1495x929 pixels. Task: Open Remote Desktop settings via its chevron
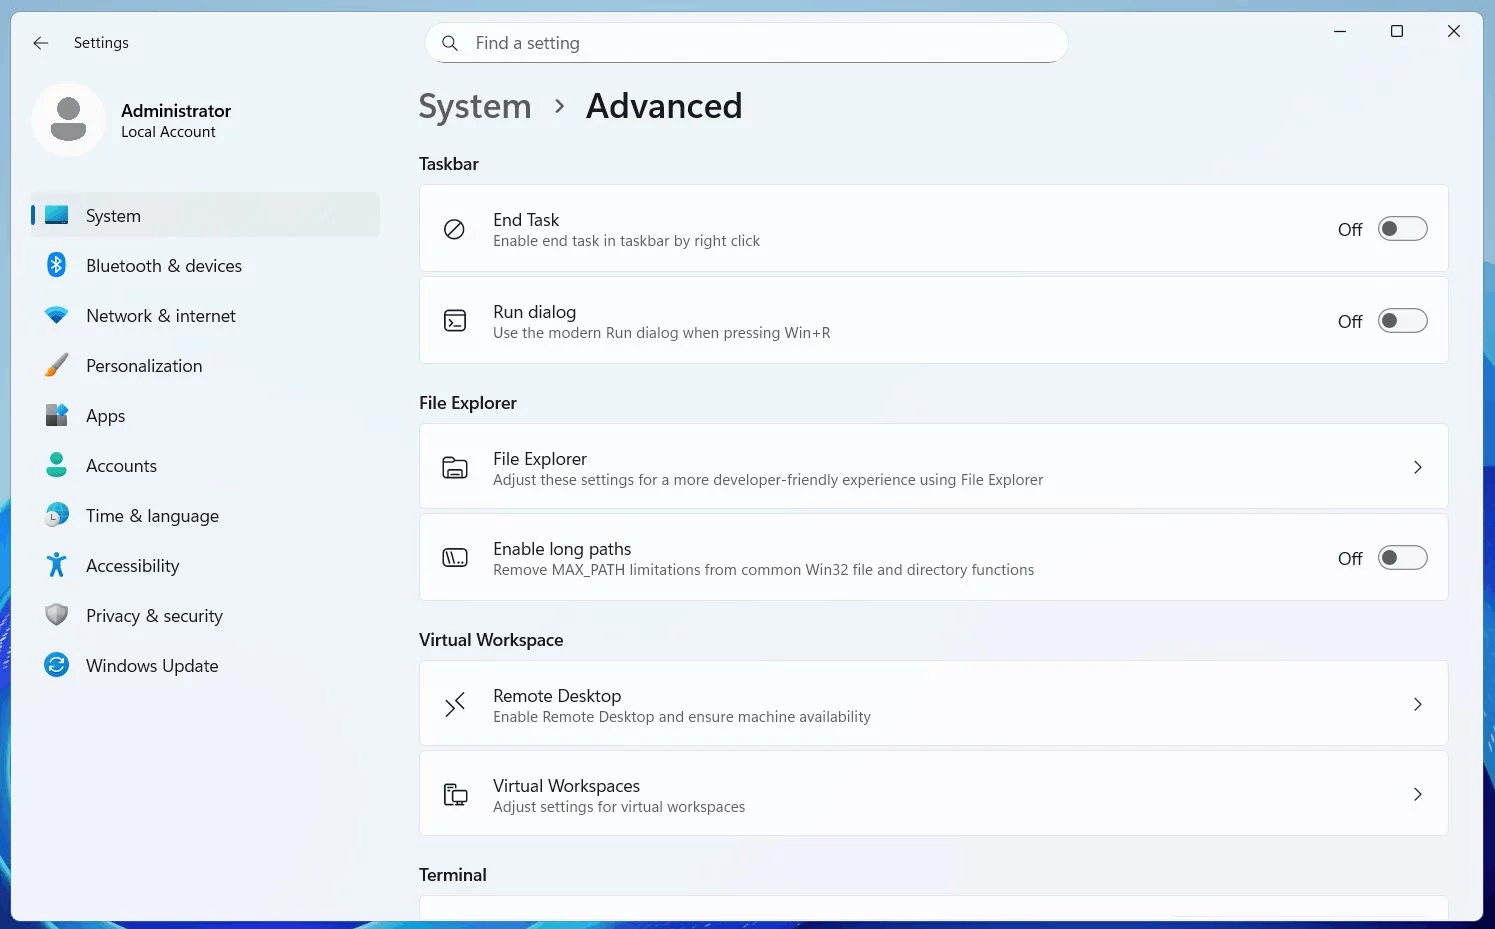click(x=1417, y=704)
